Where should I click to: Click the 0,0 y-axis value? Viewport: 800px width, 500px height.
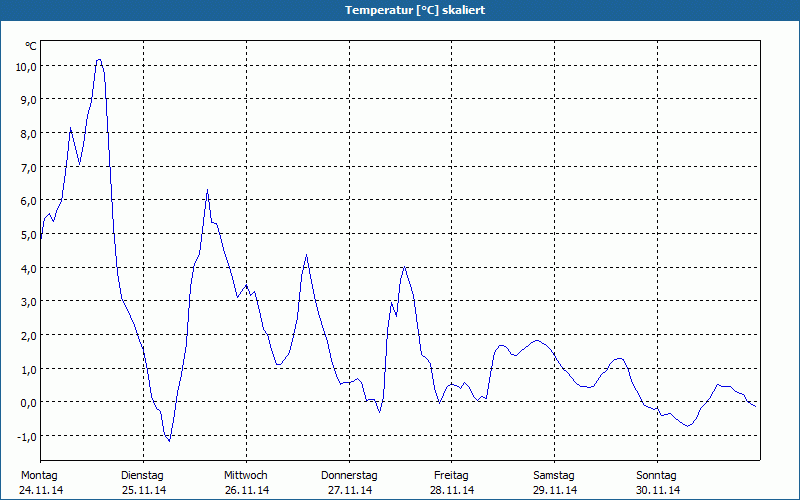(29, 403)
